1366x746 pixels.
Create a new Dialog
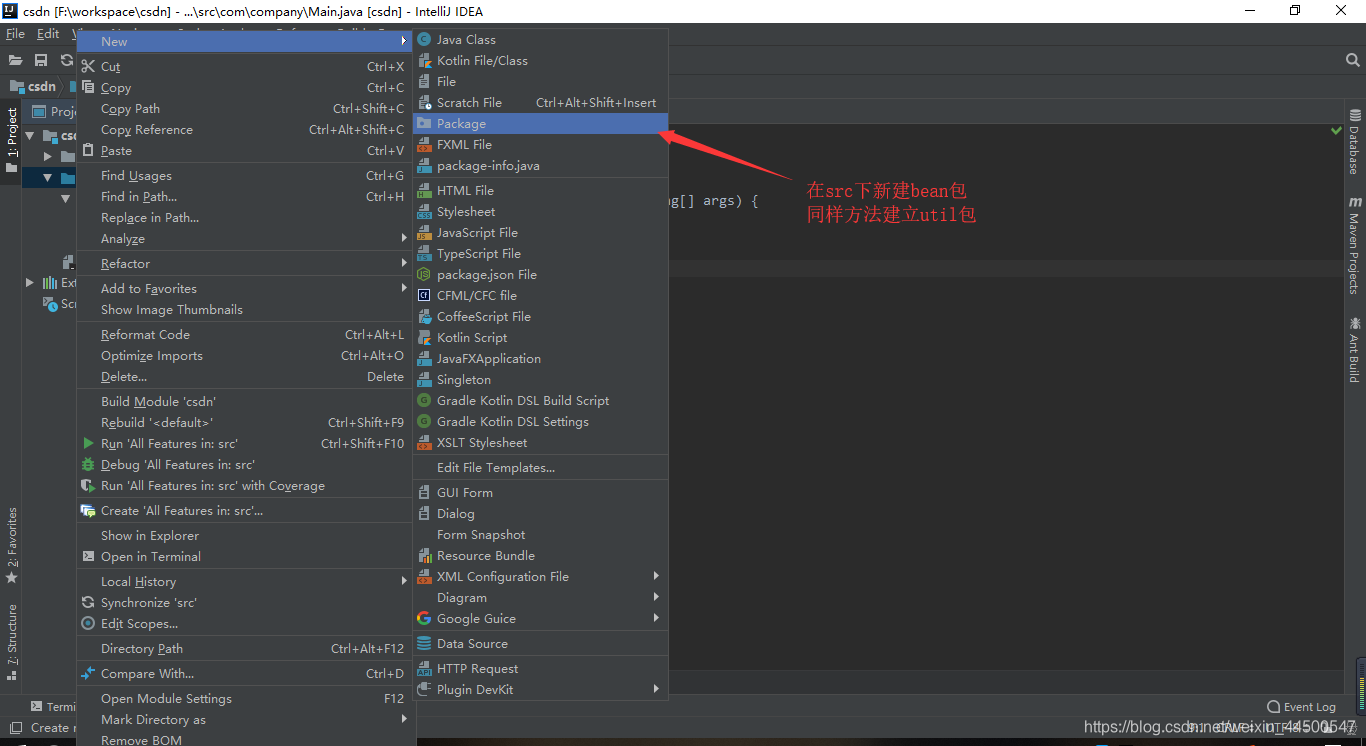click(541, 513)
